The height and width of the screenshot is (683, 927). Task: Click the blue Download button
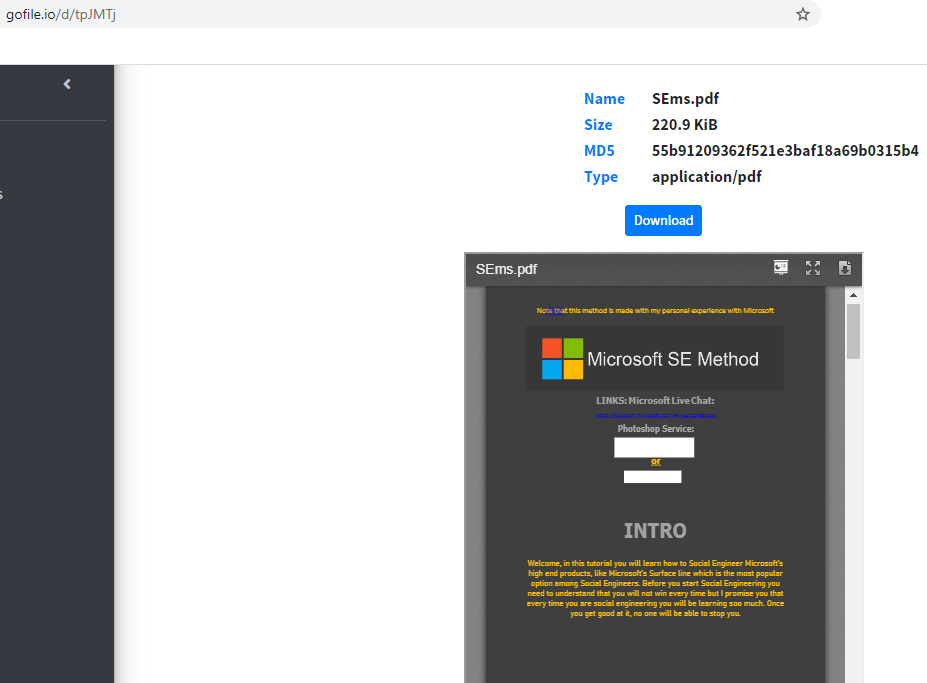pyautogui.click(x=663, y=220)
